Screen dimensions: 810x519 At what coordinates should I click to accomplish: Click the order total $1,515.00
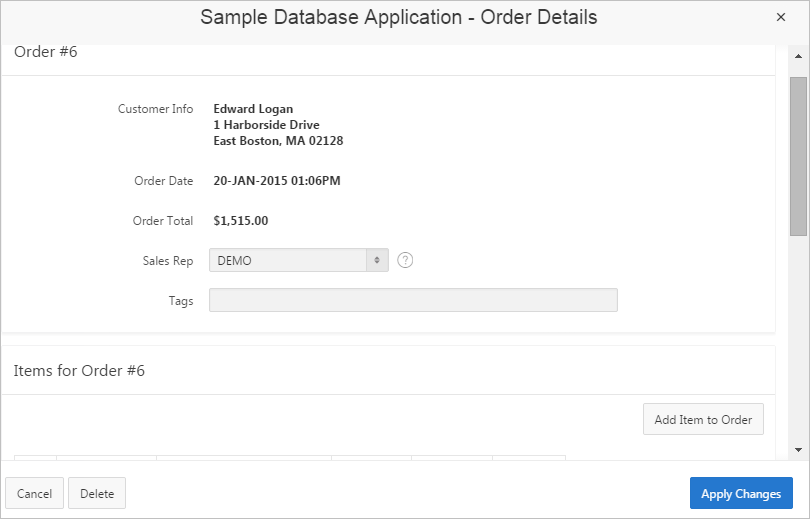click(x=241, y=221)
